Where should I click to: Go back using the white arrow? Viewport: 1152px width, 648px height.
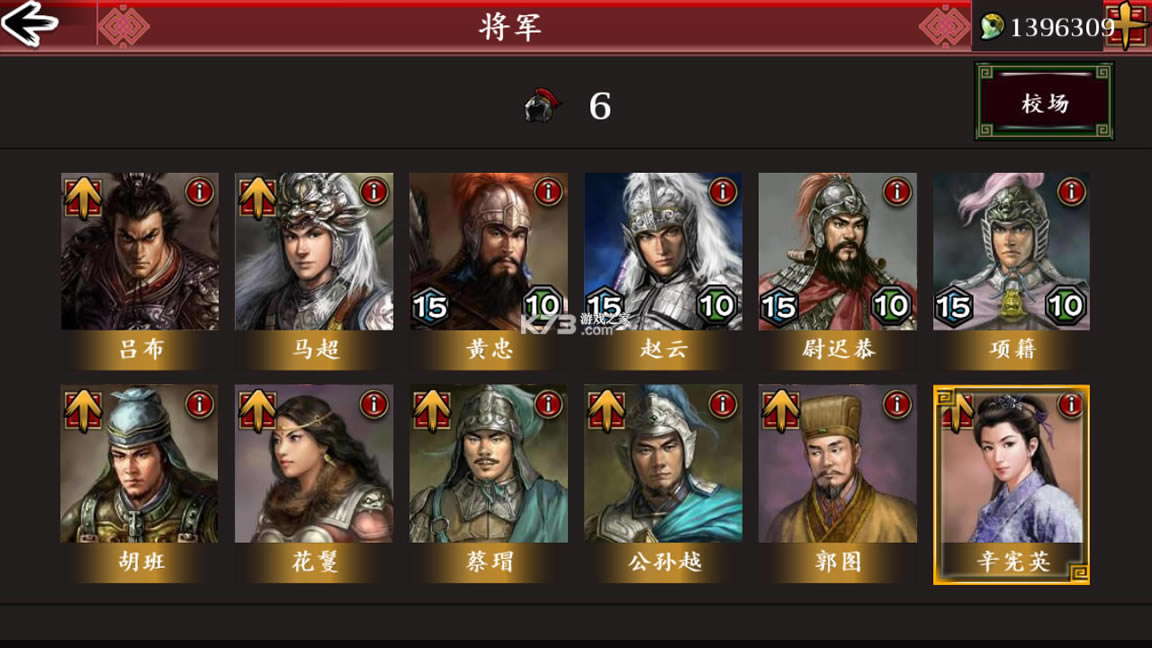coord(29,24)
